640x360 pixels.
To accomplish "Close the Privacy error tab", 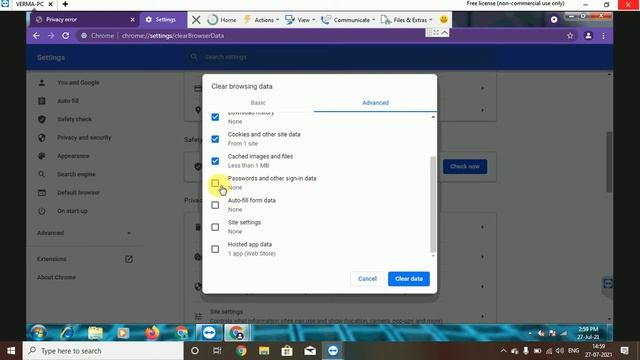I will tap(132, 20).
